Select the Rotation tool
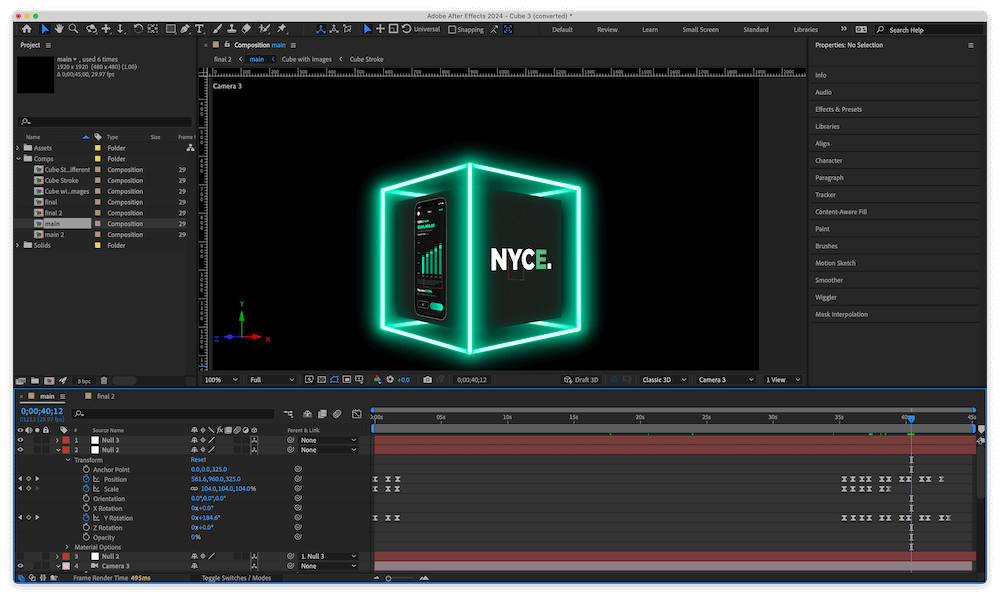The width and height of the screenshot is (1000, 599). coord(138,29)
